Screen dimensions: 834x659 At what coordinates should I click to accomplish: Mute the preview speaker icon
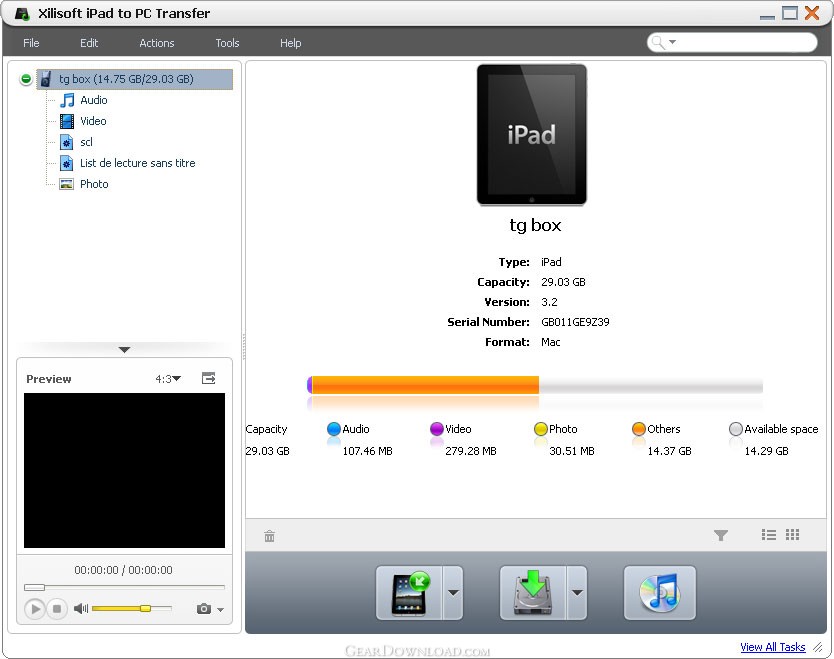(81, 608)
